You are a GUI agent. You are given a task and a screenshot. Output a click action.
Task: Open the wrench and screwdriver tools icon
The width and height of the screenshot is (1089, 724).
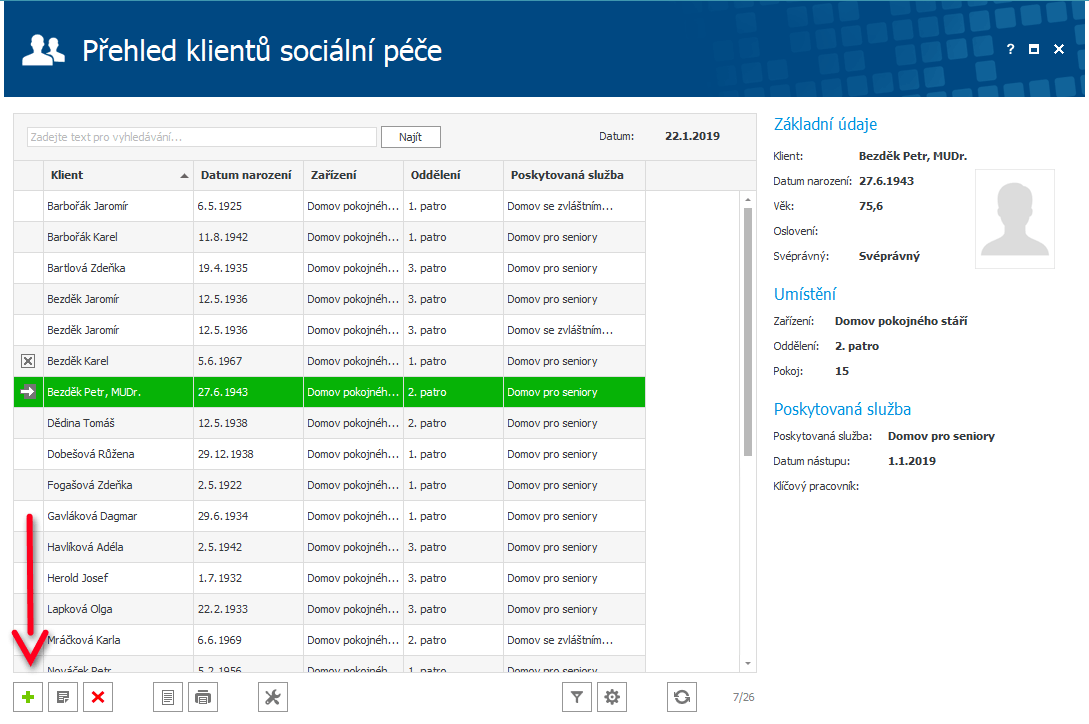pos(273,697)
